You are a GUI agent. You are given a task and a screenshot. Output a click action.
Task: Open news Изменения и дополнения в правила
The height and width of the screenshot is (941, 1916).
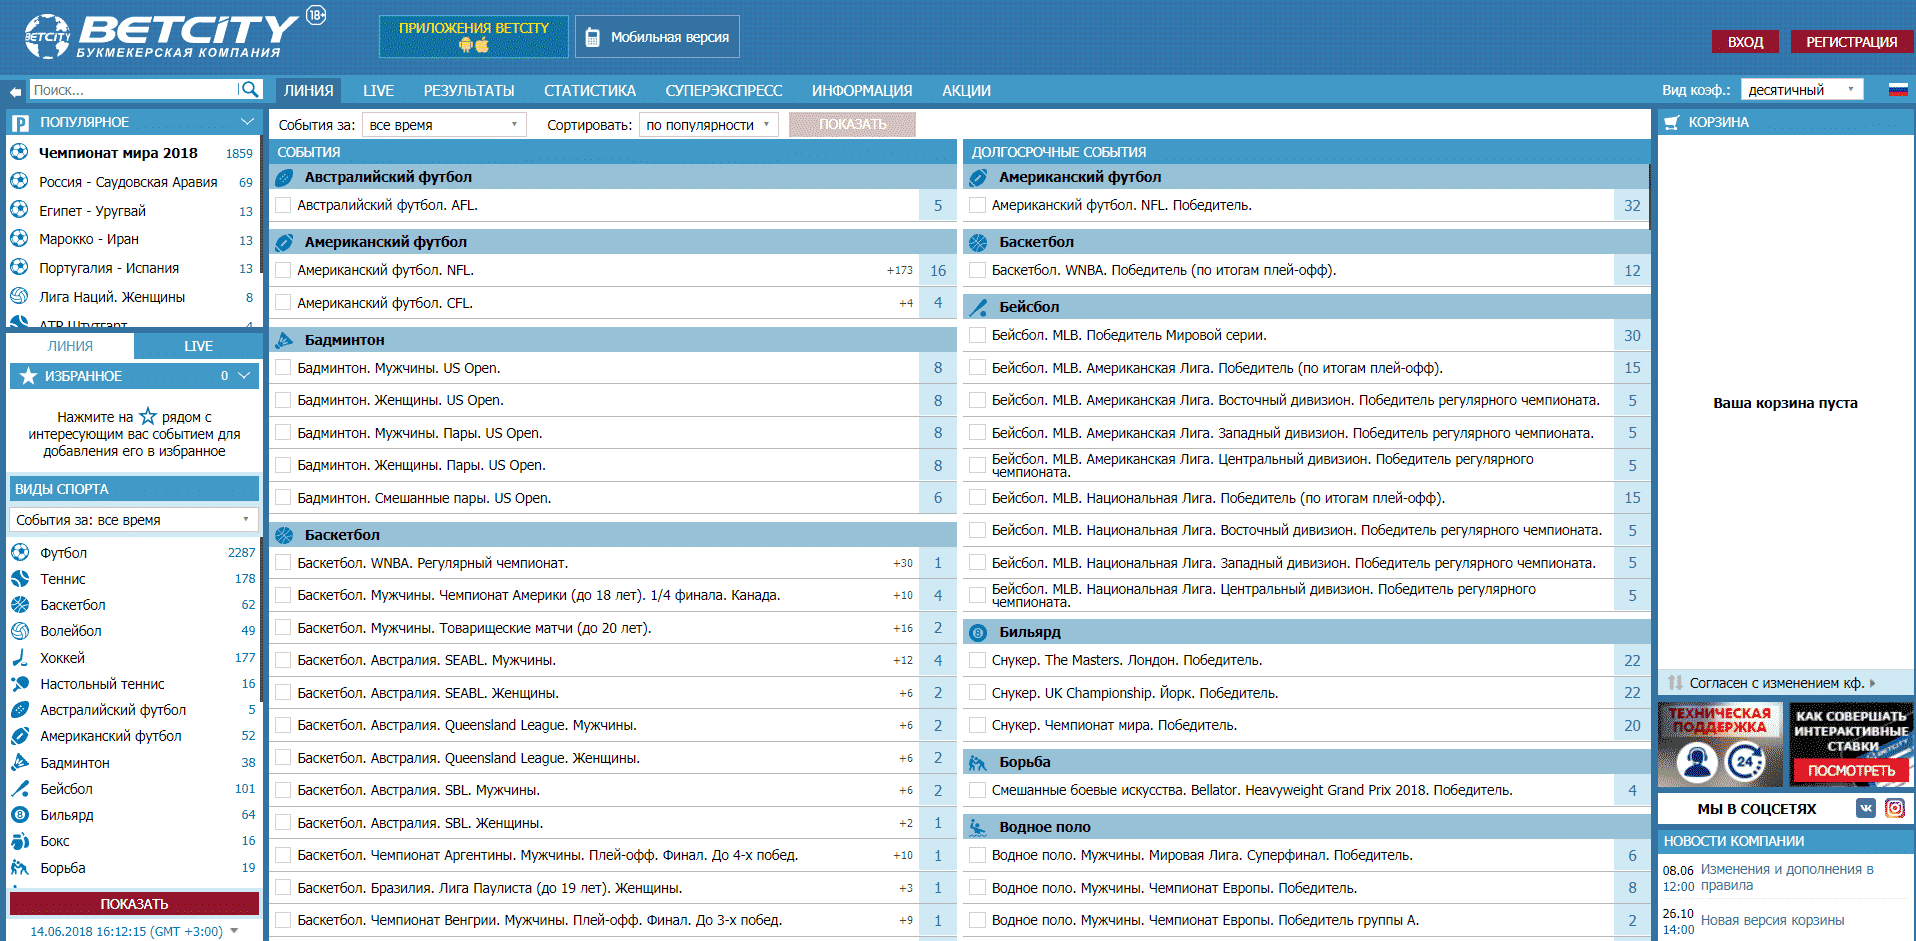point(1787,877)
